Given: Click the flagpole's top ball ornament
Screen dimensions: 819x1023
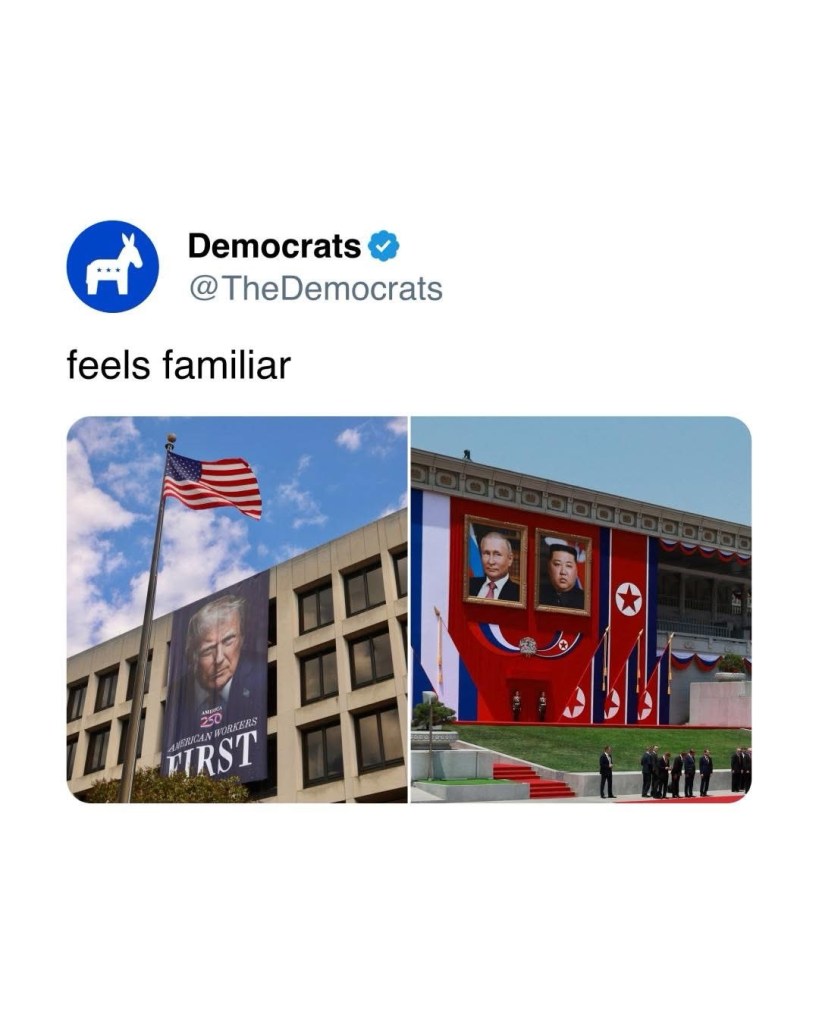Looking at the screenshot, I should [171, 438].
